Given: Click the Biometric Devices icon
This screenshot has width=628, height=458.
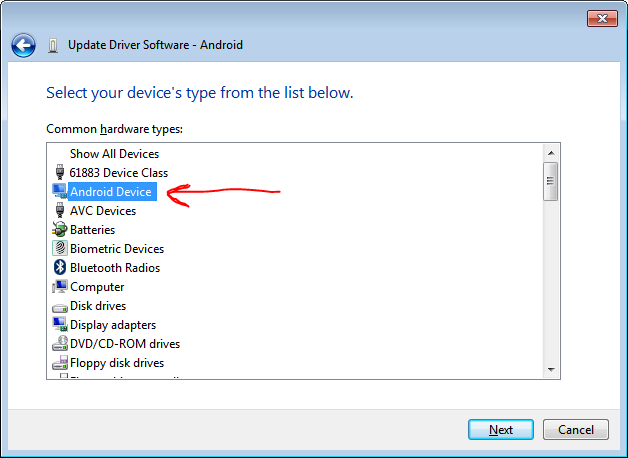Looking at the screenshot, I should pyautogui.click(x=59, y=249).
